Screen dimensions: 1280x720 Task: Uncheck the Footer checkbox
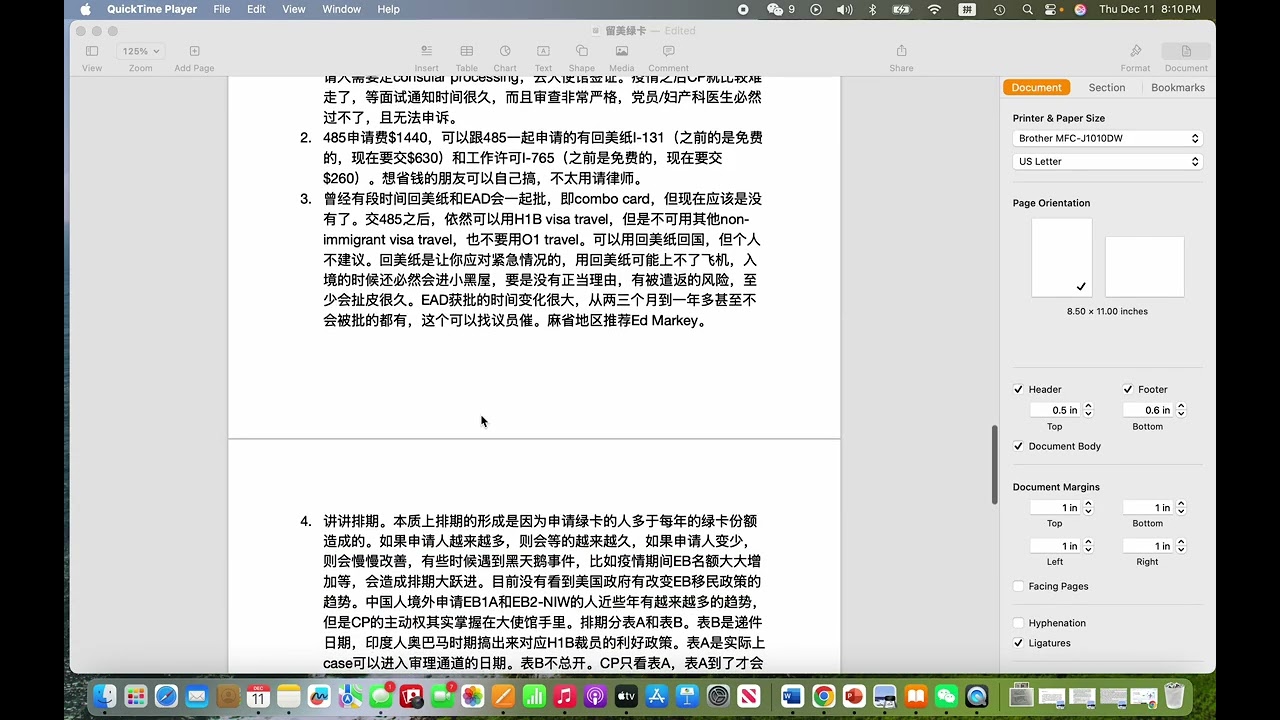click(1128, 389)
